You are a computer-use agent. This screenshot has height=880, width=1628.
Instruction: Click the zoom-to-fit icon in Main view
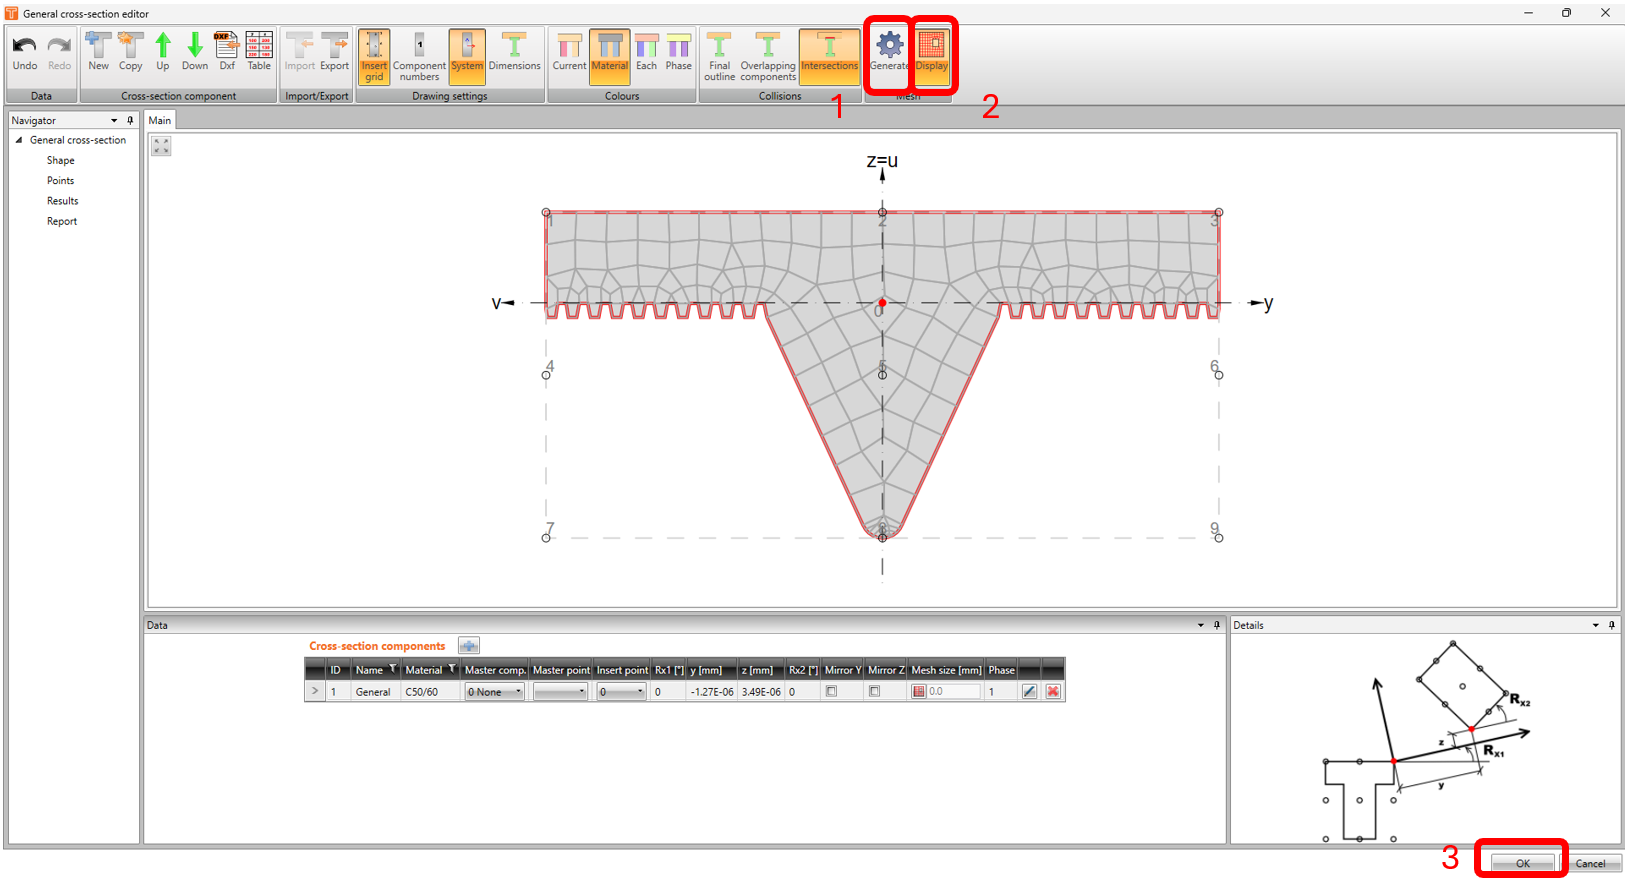tap(161, 146)
